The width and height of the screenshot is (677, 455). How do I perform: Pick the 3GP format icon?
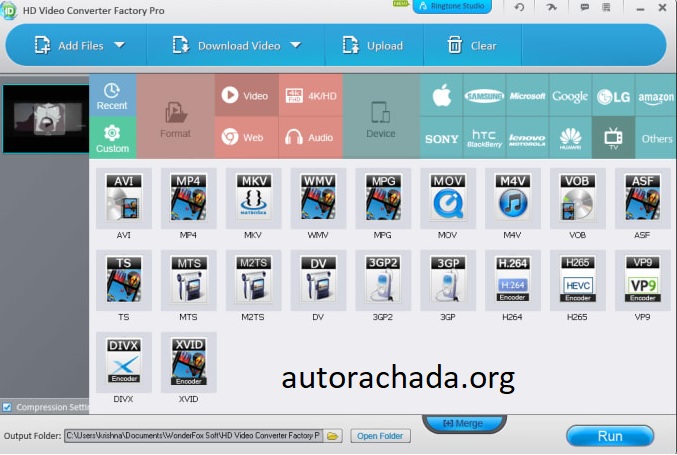[448, 280]
